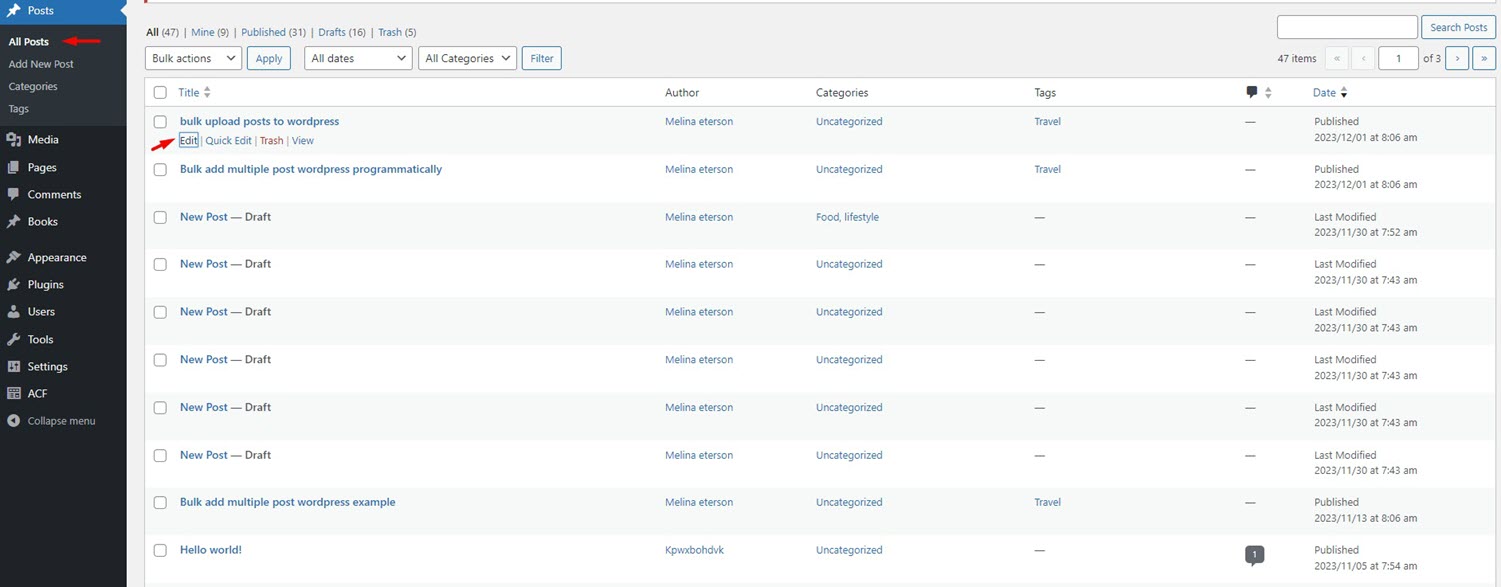Open the Add New Post submenu item

point(41,64)
